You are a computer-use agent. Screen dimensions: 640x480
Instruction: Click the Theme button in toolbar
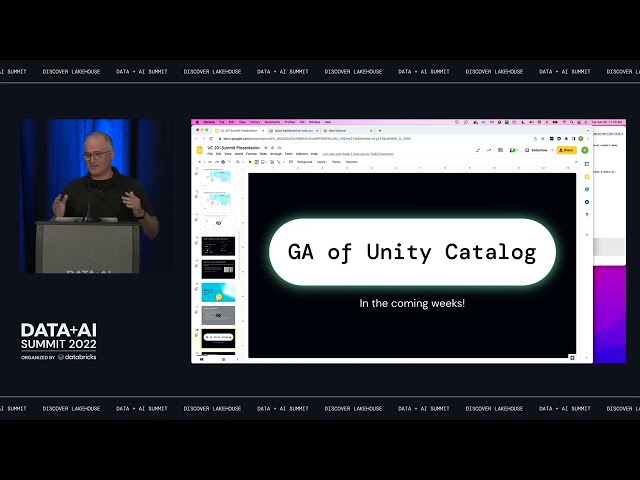coord(336,162)
